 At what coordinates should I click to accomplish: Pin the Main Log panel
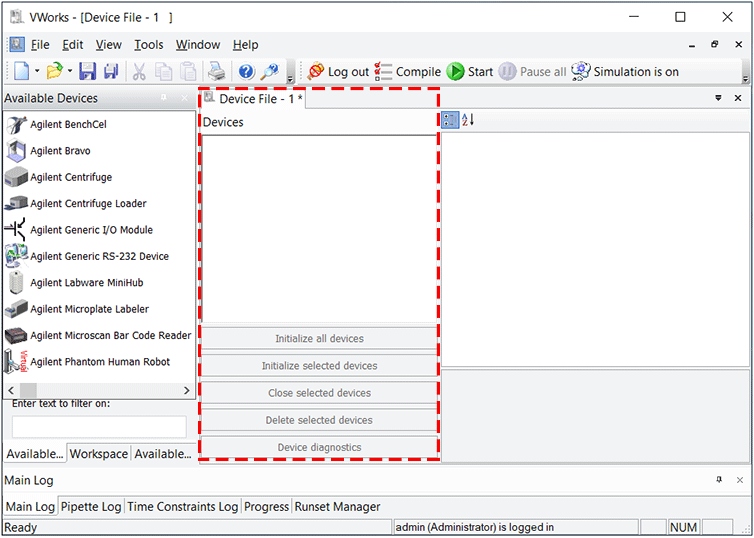719,480
